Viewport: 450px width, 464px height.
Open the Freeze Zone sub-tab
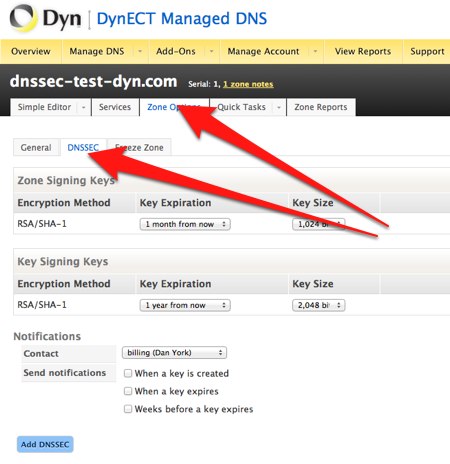139,147
